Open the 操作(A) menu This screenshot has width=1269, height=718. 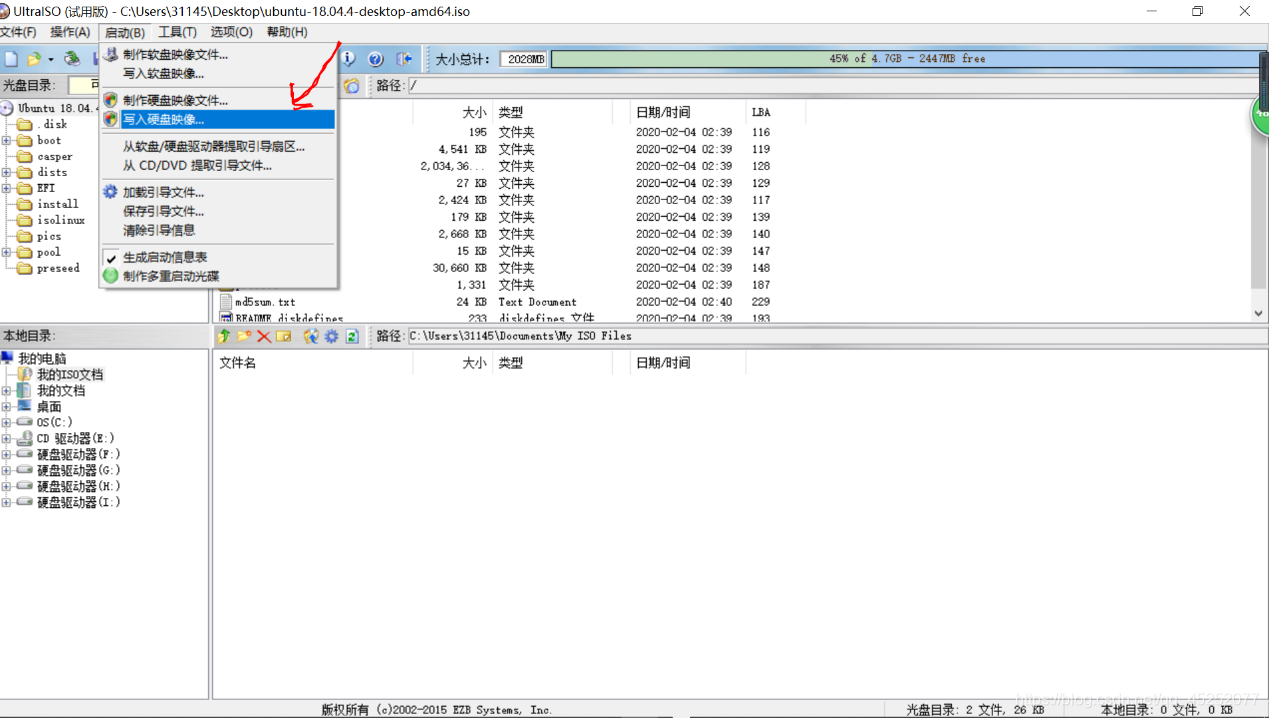pos(70,32)
